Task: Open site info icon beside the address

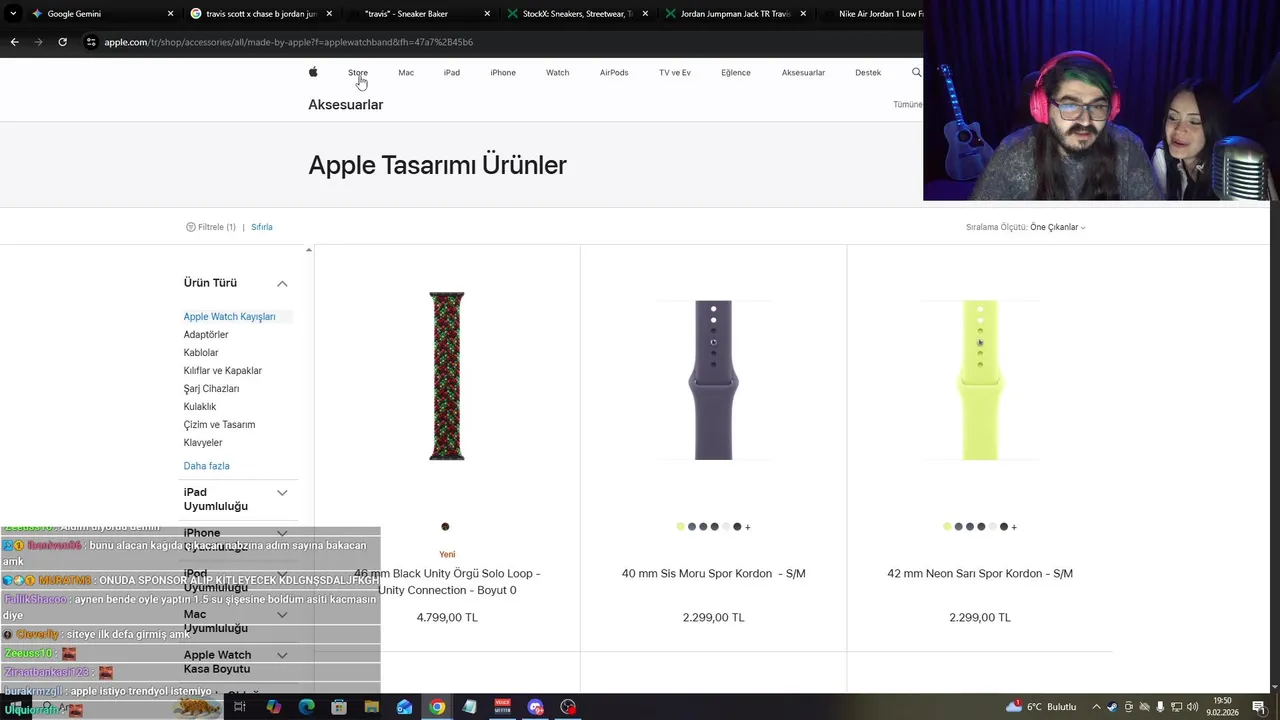Action: pos(91,42)
